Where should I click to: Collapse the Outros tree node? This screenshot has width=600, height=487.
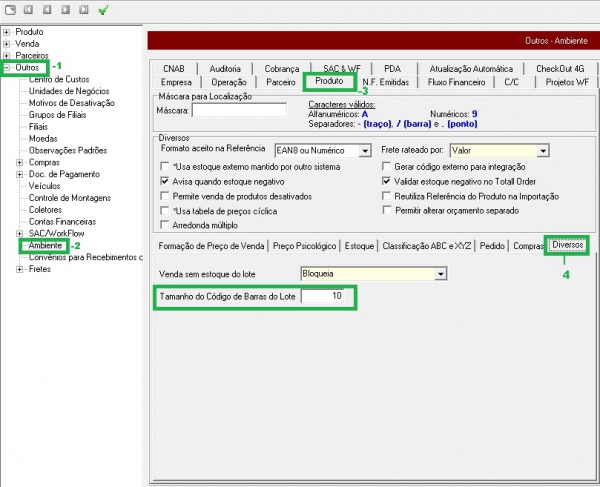7,68
